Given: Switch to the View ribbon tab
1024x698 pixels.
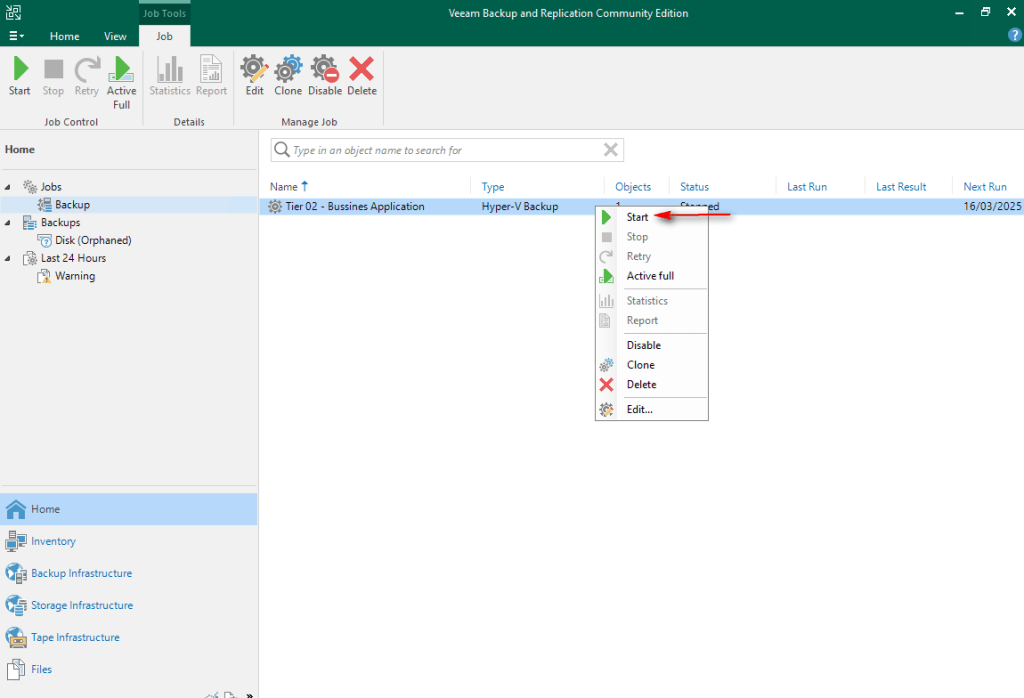Looking at the screenshot, I should (115, 36).
